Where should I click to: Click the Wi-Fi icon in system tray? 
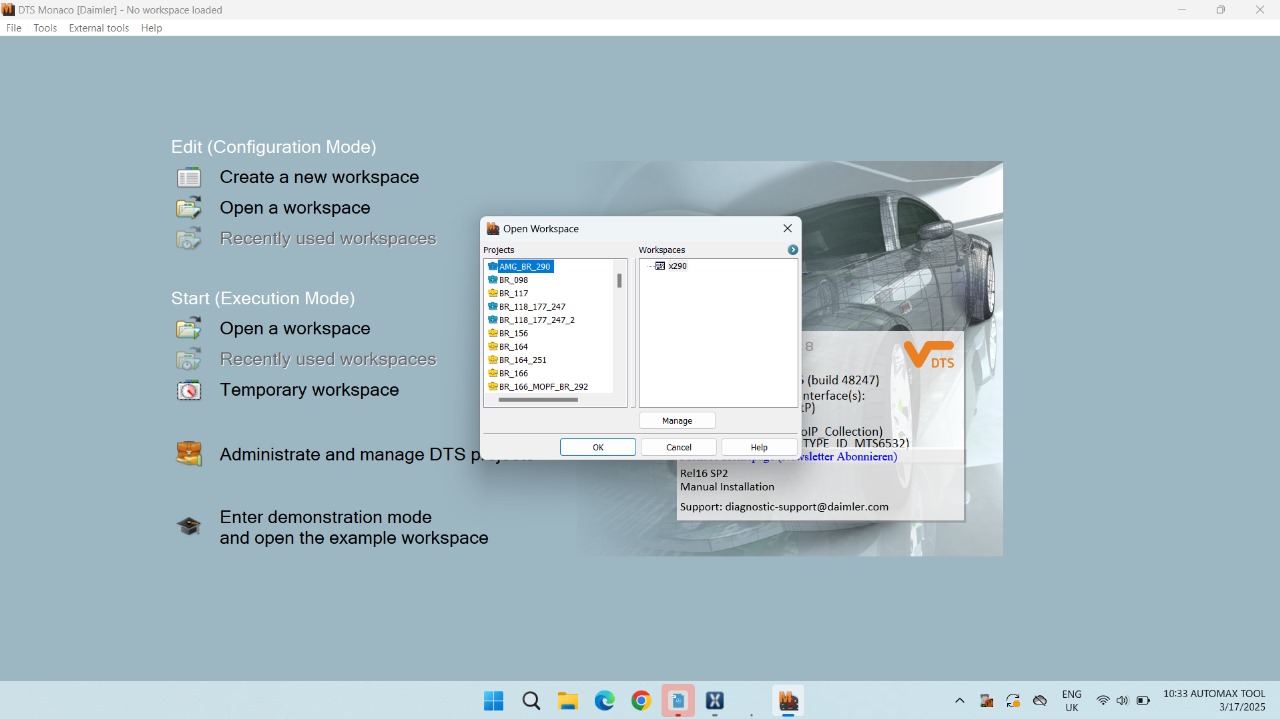[x=1103, y=701]
